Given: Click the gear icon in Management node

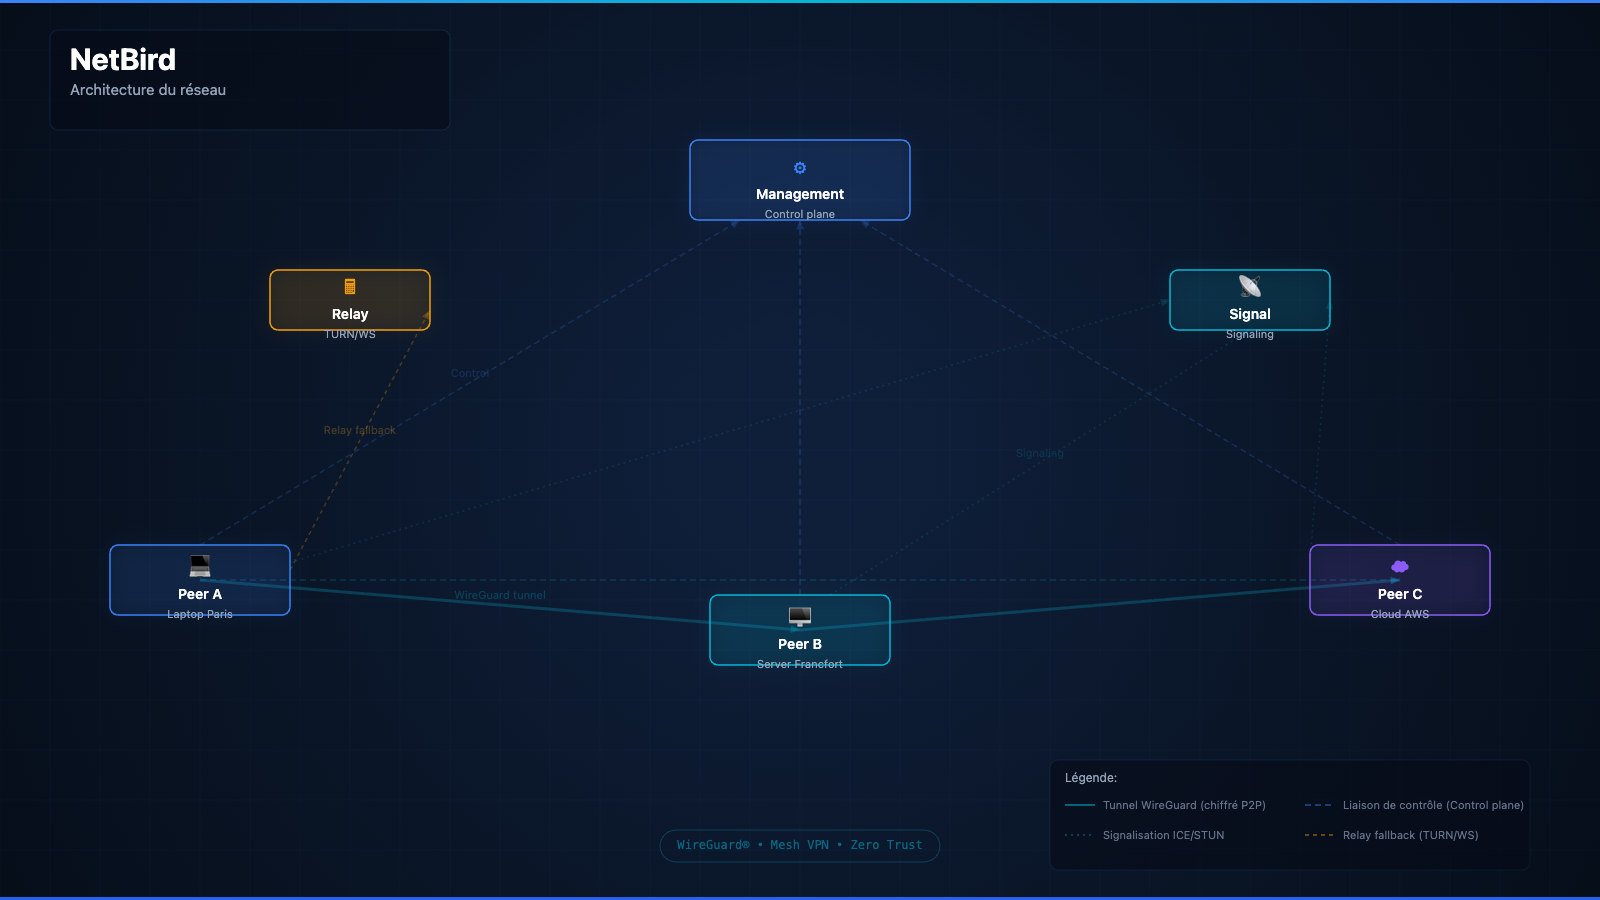Looking at the screenshot, I should click(800, 168).
